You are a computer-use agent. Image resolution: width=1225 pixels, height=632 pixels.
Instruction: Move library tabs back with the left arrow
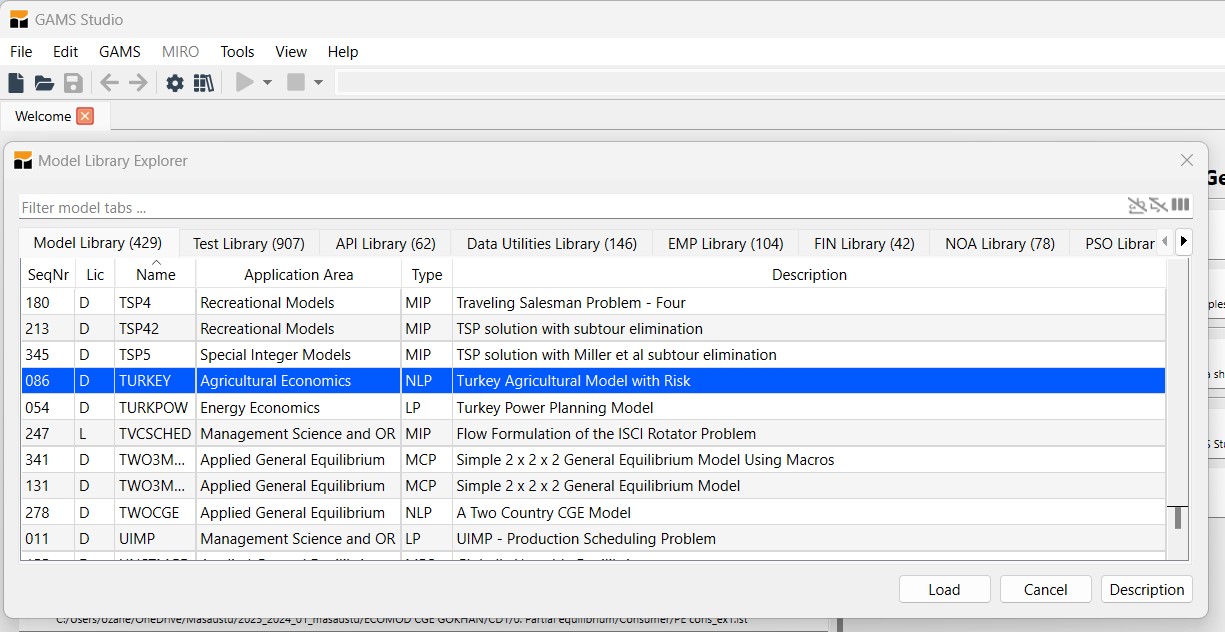tap(1165, 241)
